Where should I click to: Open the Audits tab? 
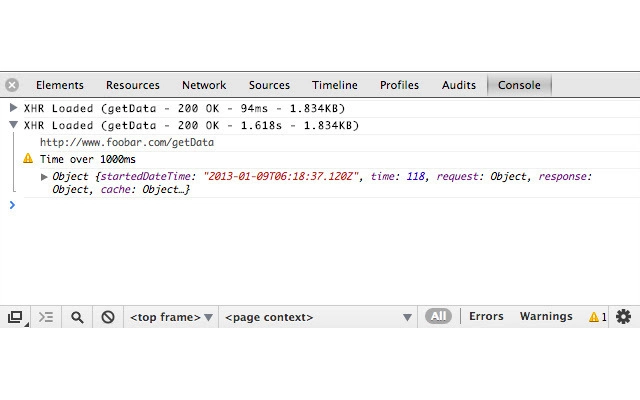pos(459,85)
